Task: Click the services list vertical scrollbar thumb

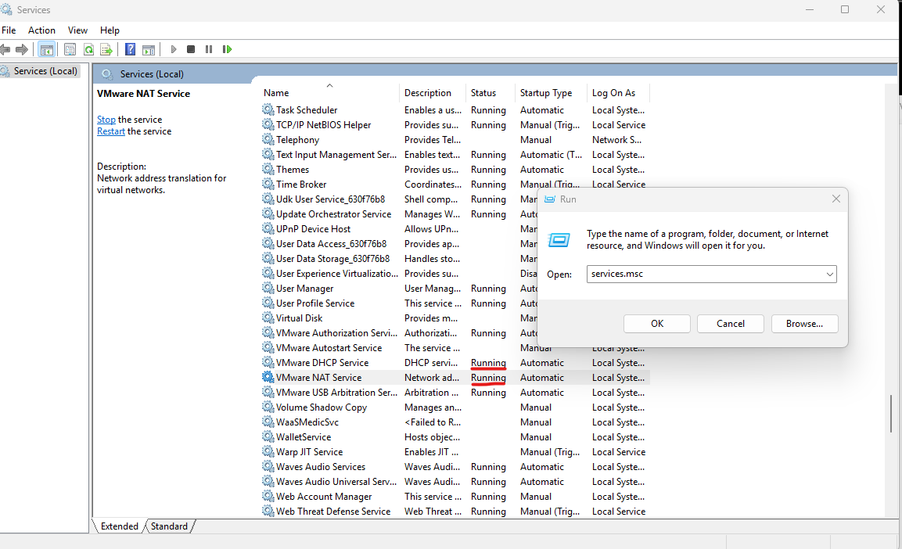Action: tap(891, 413)
